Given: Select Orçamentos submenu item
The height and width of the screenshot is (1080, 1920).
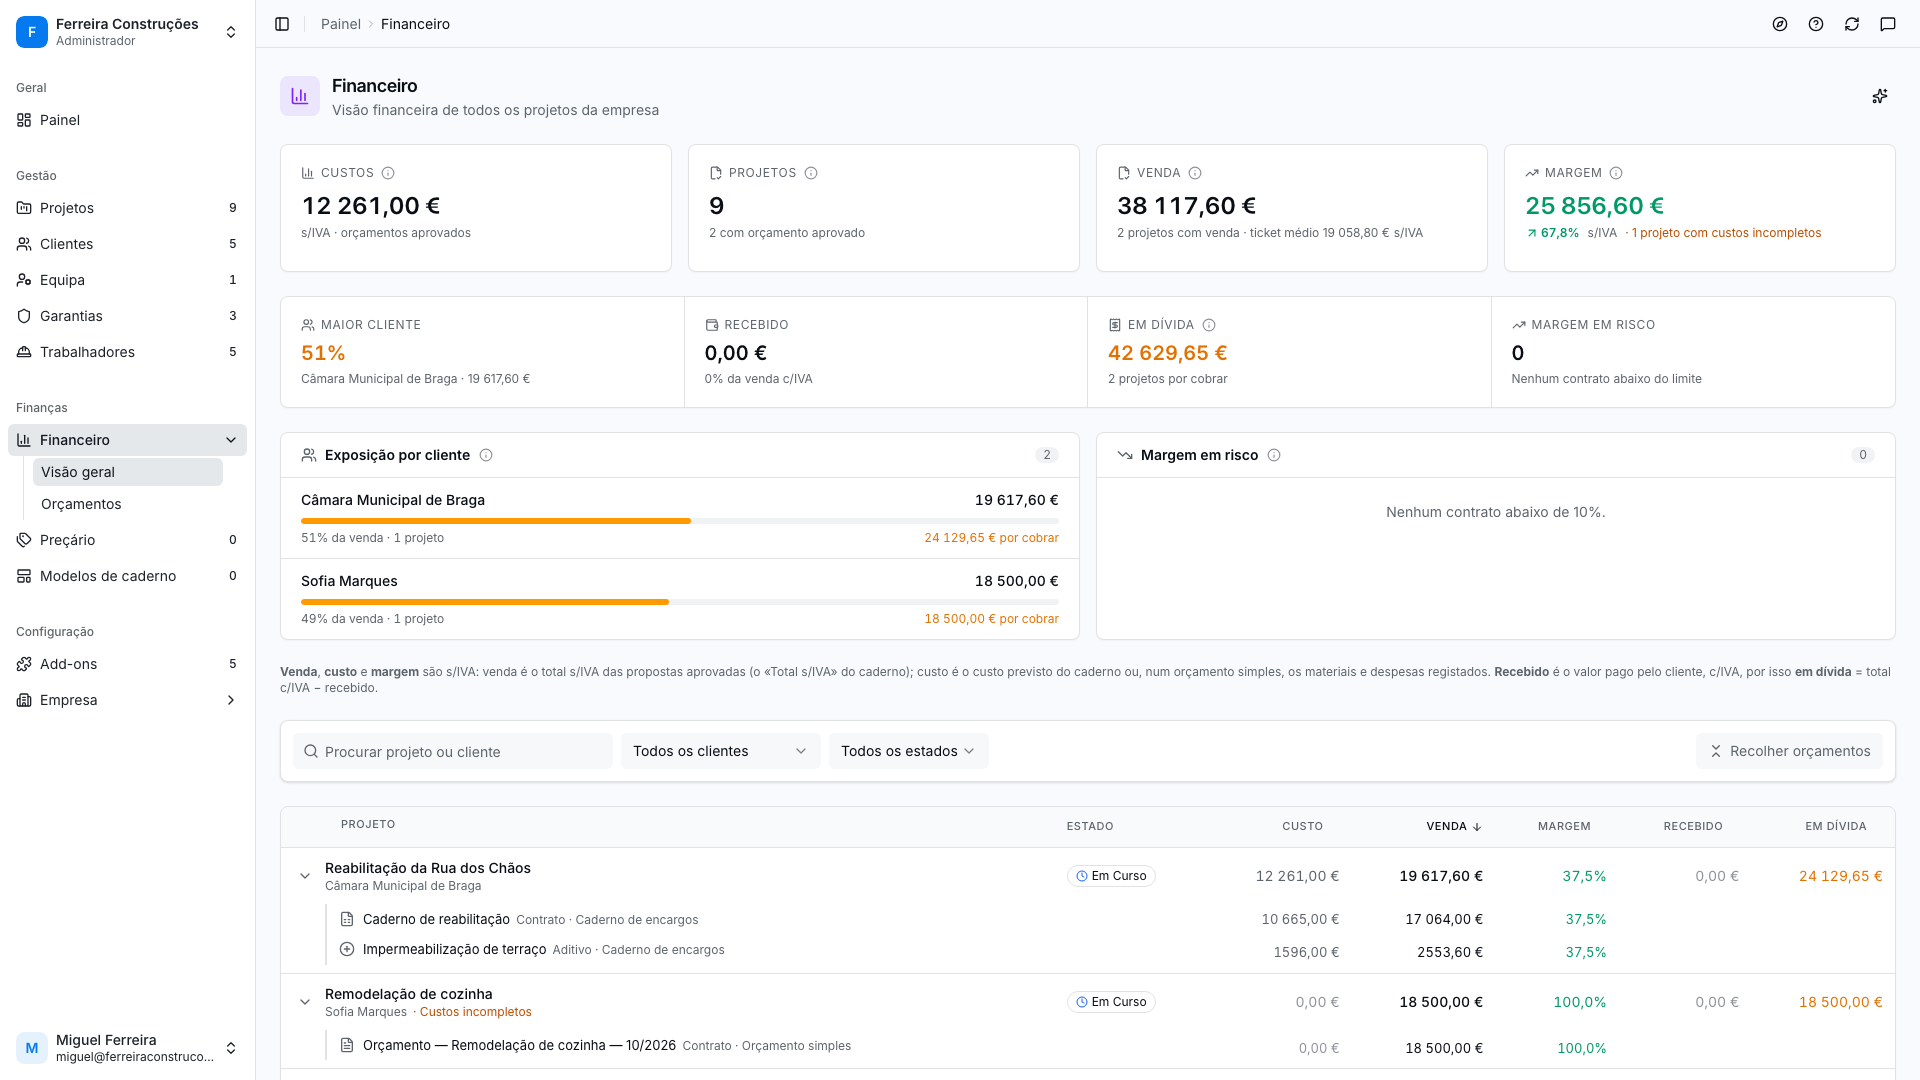Looking at the screenshot, I should pyautogui.click(x=128, y=504).
